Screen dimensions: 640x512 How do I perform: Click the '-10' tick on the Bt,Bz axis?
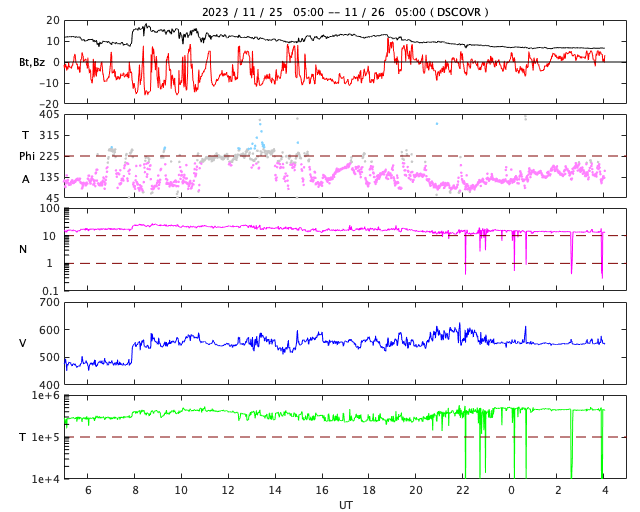(x=49, y=83)
